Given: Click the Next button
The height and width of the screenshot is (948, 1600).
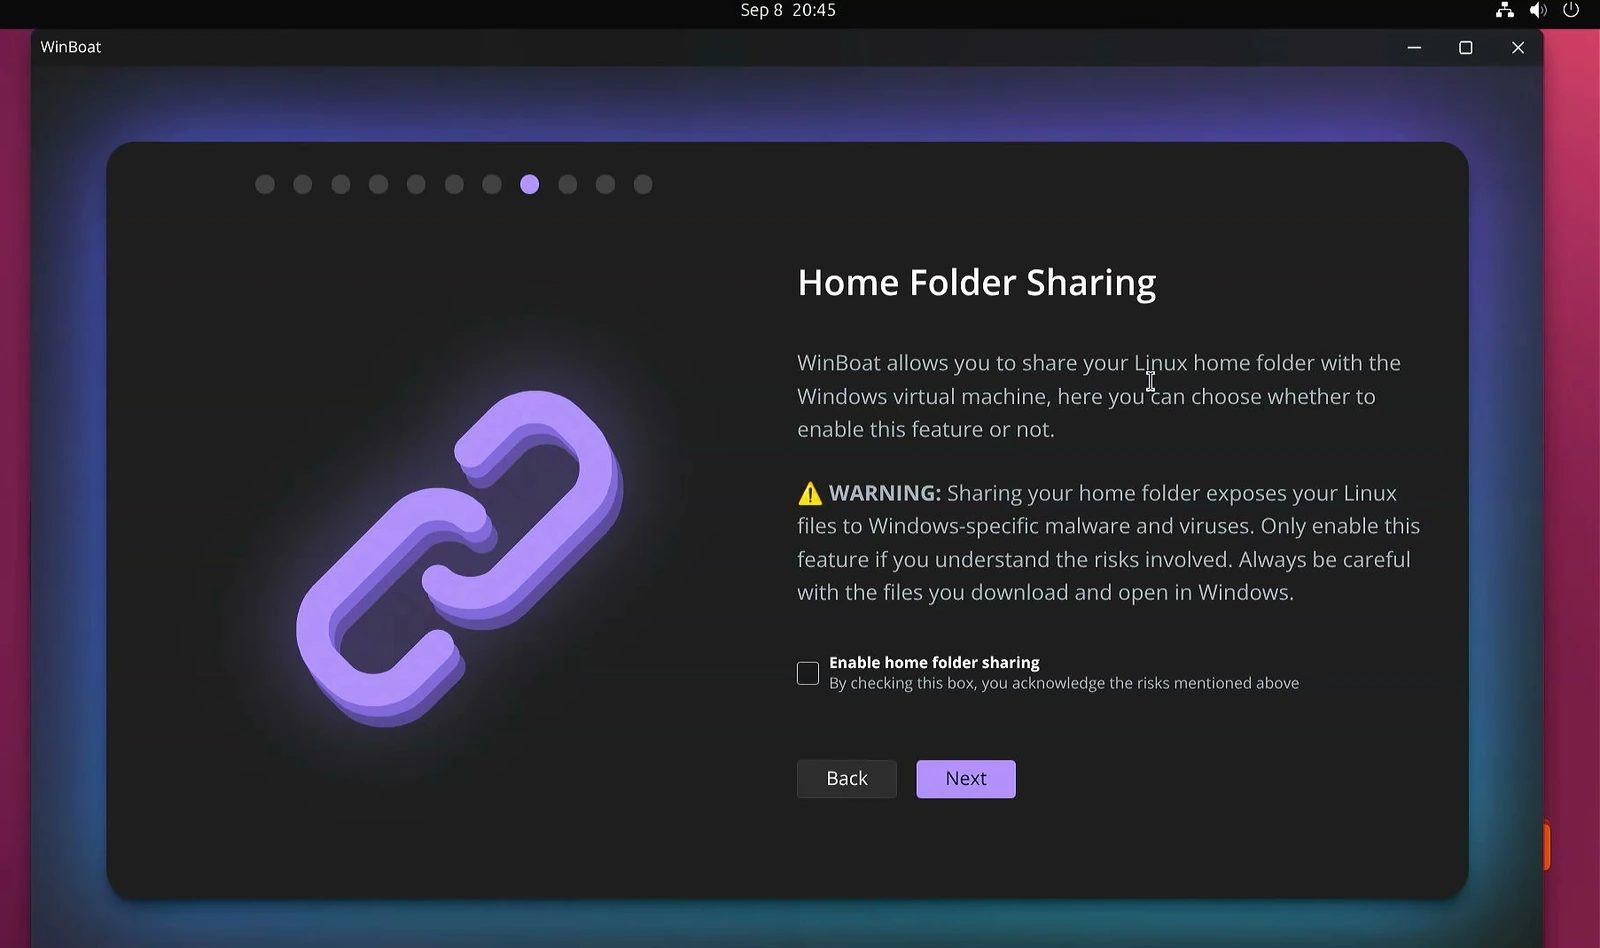Looking at the screenshot, I should pos(966,779).
